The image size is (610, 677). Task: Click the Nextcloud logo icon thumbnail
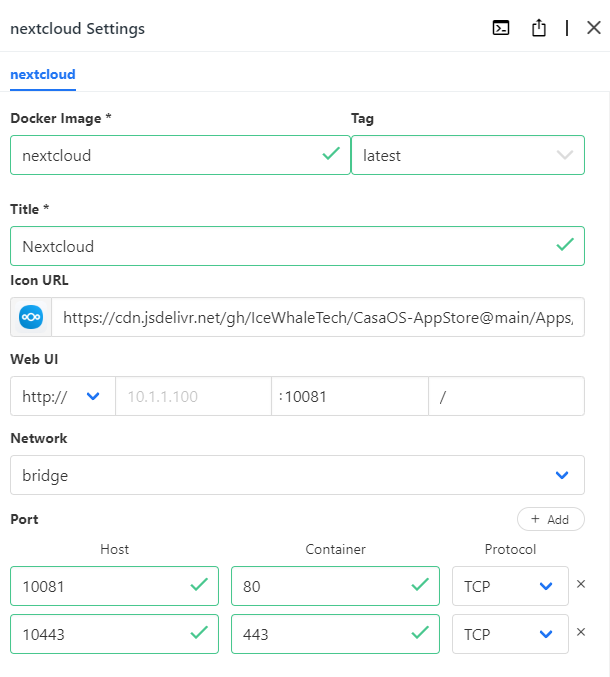pyautogui.click(x=31, y=317)
